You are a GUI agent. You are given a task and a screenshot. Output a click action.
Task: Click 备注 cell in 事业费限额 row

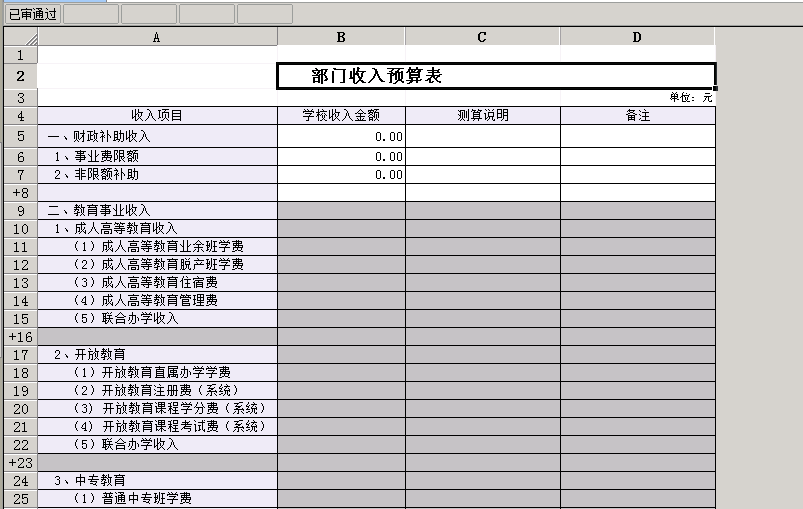637,156
